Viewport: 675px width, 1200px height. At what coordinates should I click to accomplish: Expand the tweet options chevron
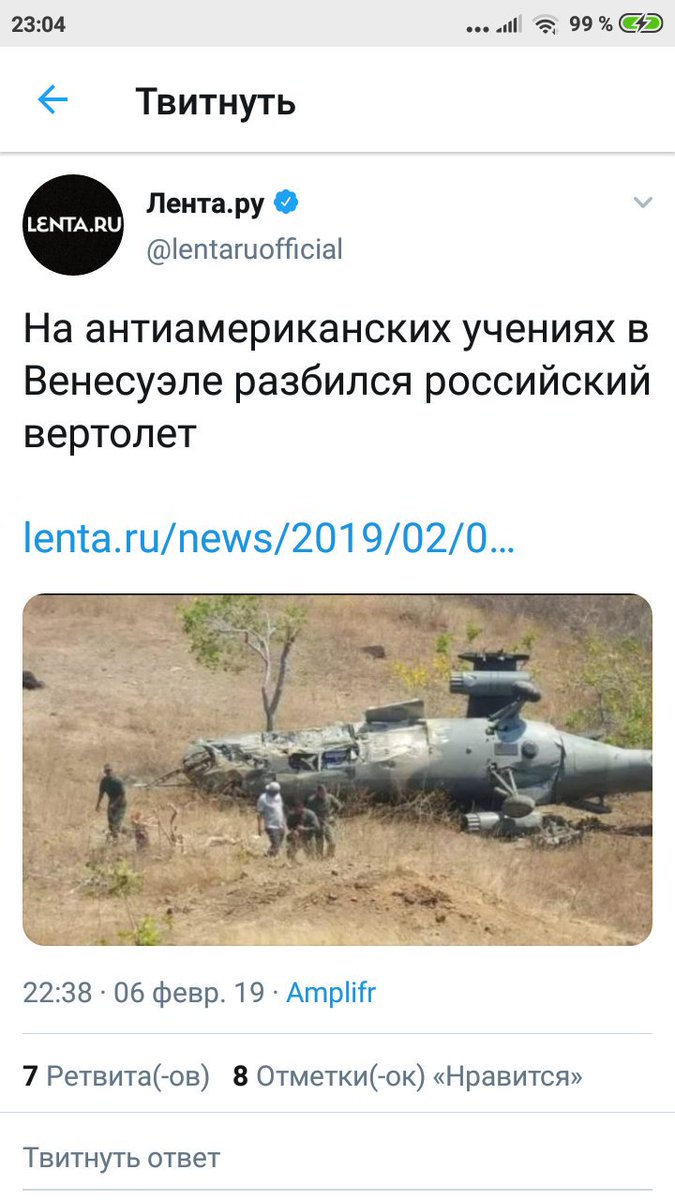pyautogui.click(x=642, y=203)
